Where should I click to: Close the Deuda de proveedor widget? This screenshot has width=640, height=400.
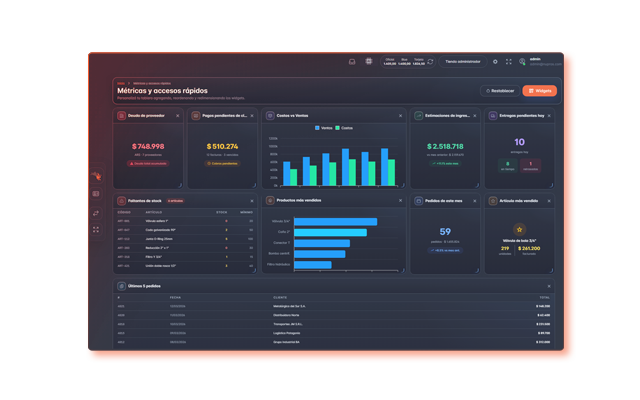(x=178, y=116)
